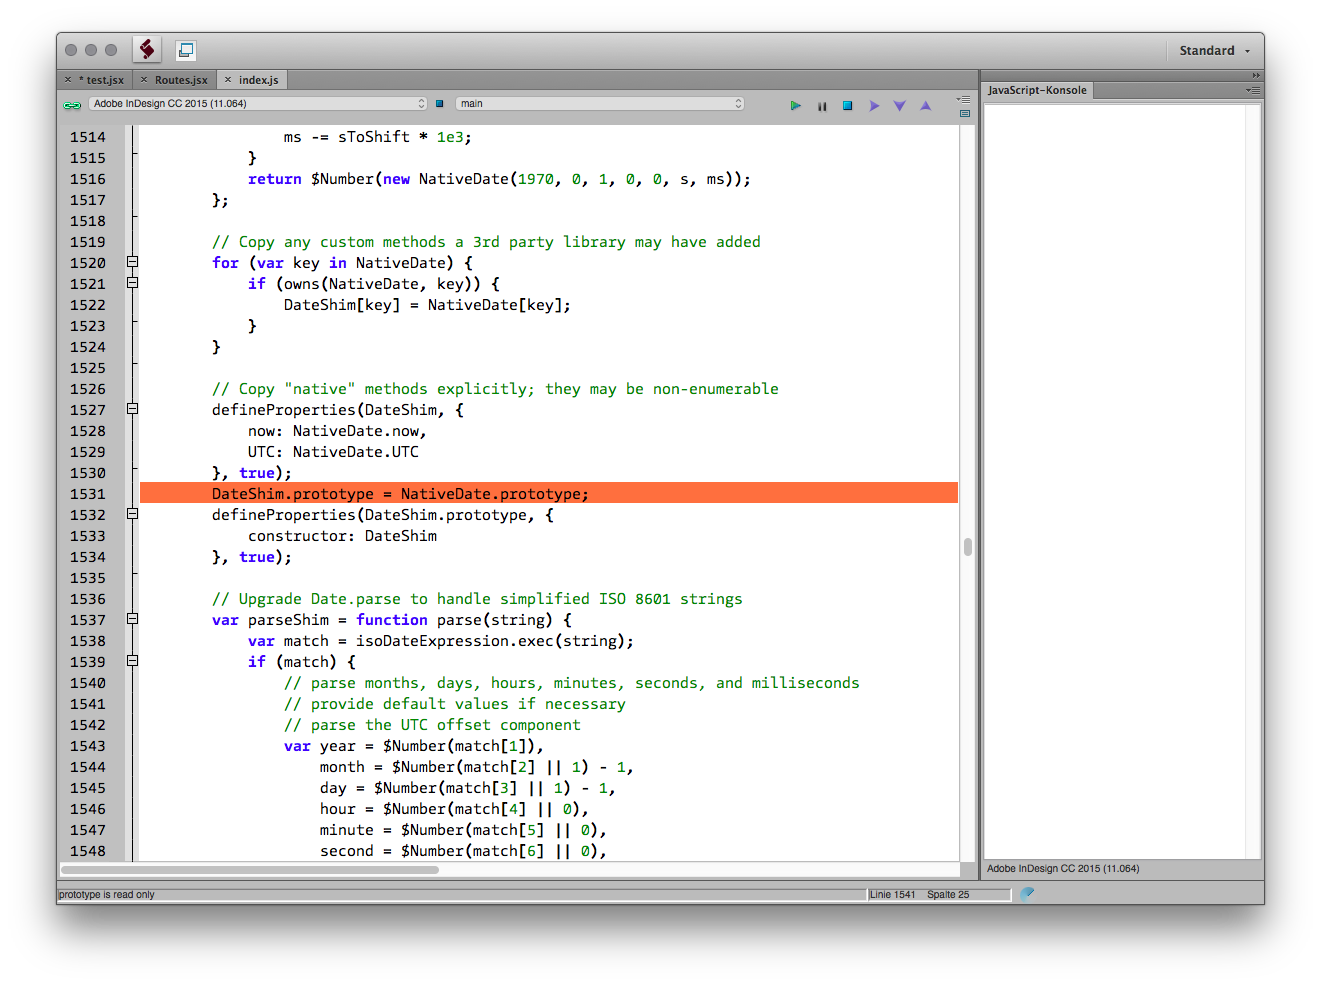Click the blue square engine icon before main
The height and width of the screenshot is (985, 1321).
pyautogui.click(x=439, y=104)
